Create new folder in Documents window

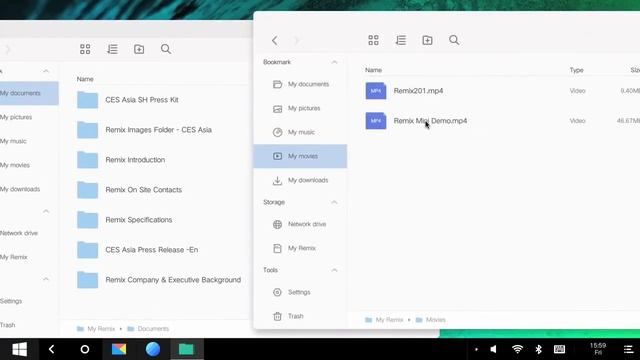(139, 49)
